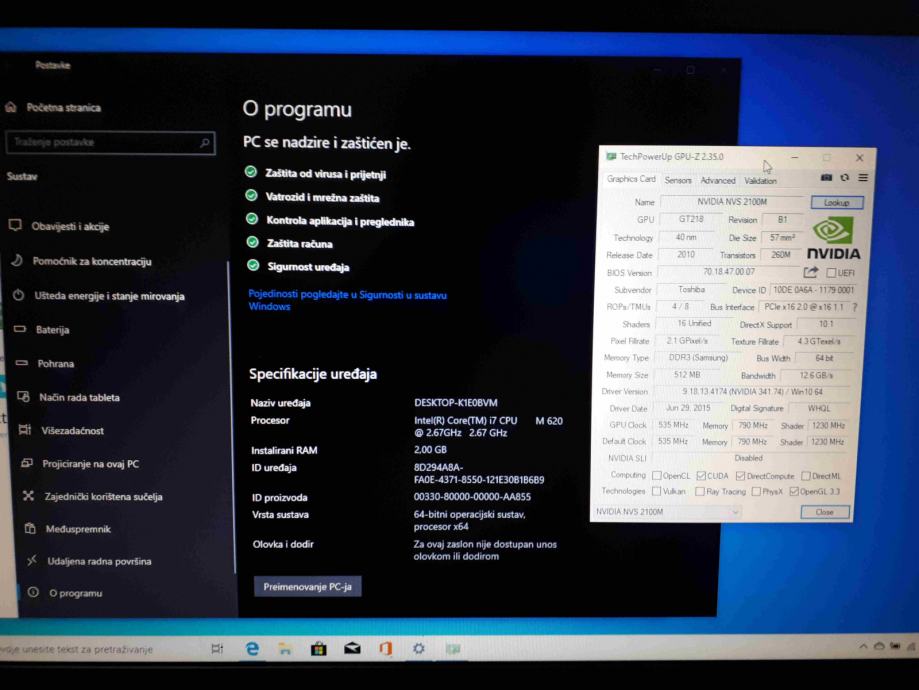The width and height of the screenshot is (919, 690).
Task: Click Zaštita od virusa i prijetnji
Action: (x=325, y=174)
